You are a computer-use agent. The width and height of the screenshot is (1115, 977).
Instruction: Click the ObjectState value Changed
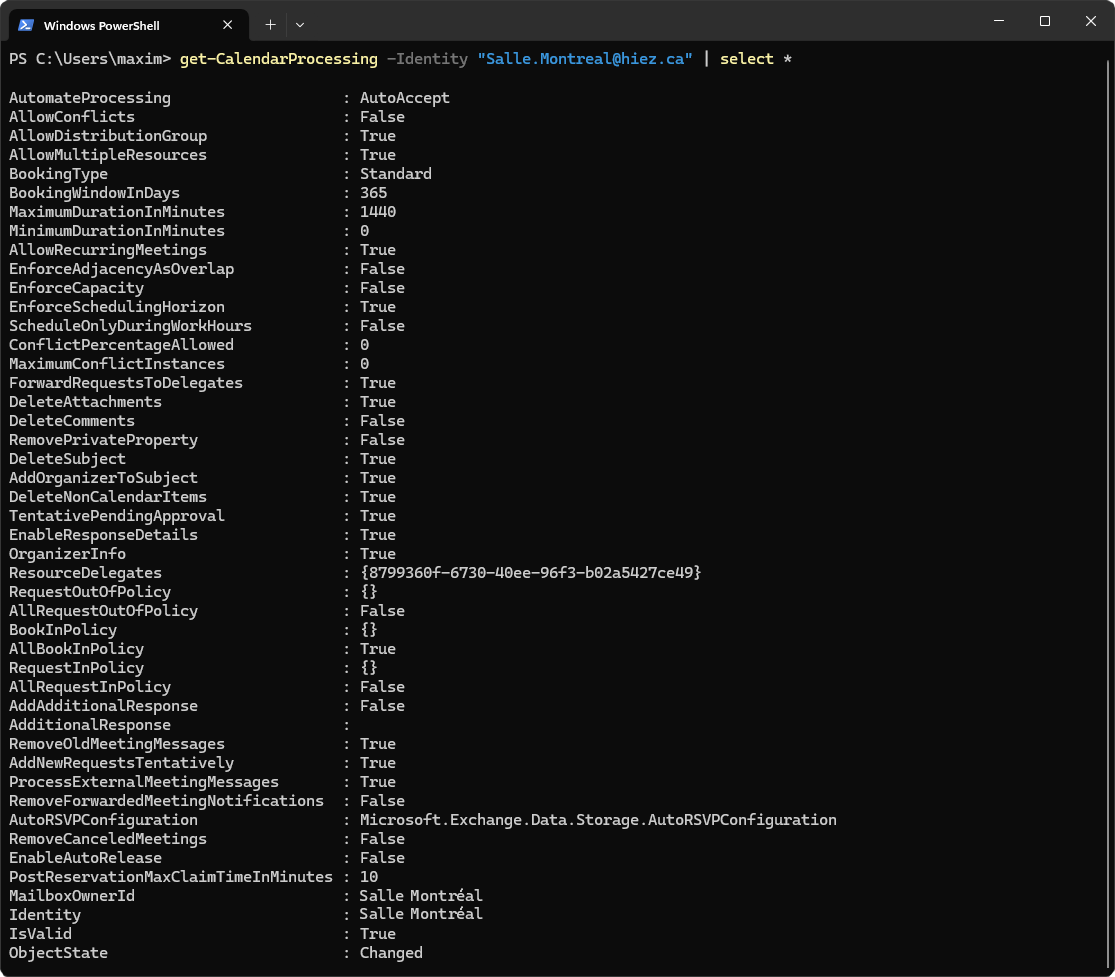391,953
